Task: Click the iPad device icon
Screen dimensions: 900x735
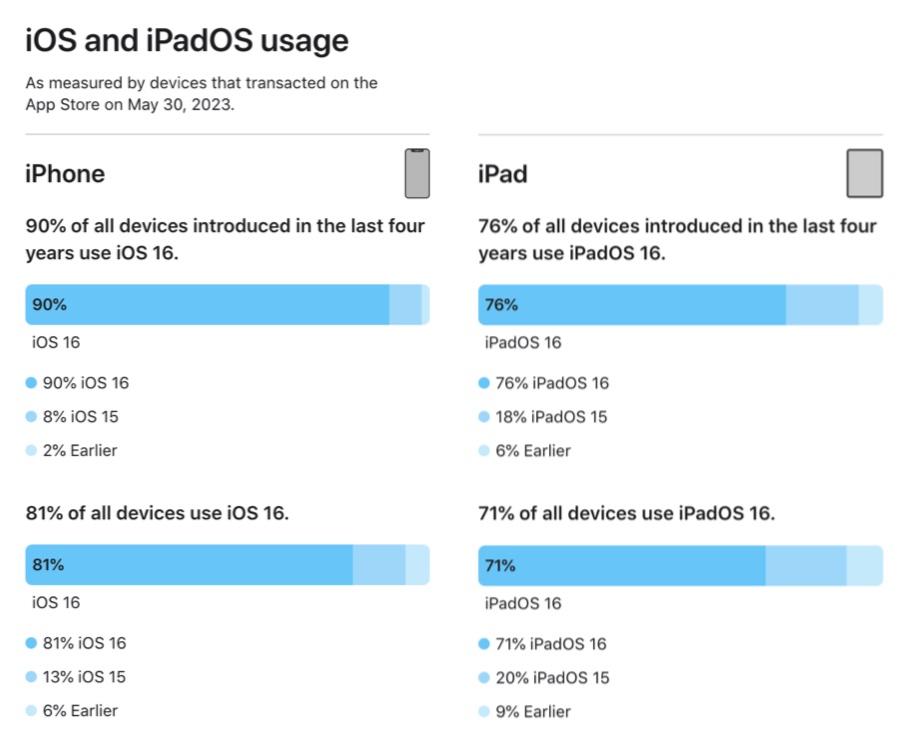Action: pyautogui.click(x=865, y=174)
